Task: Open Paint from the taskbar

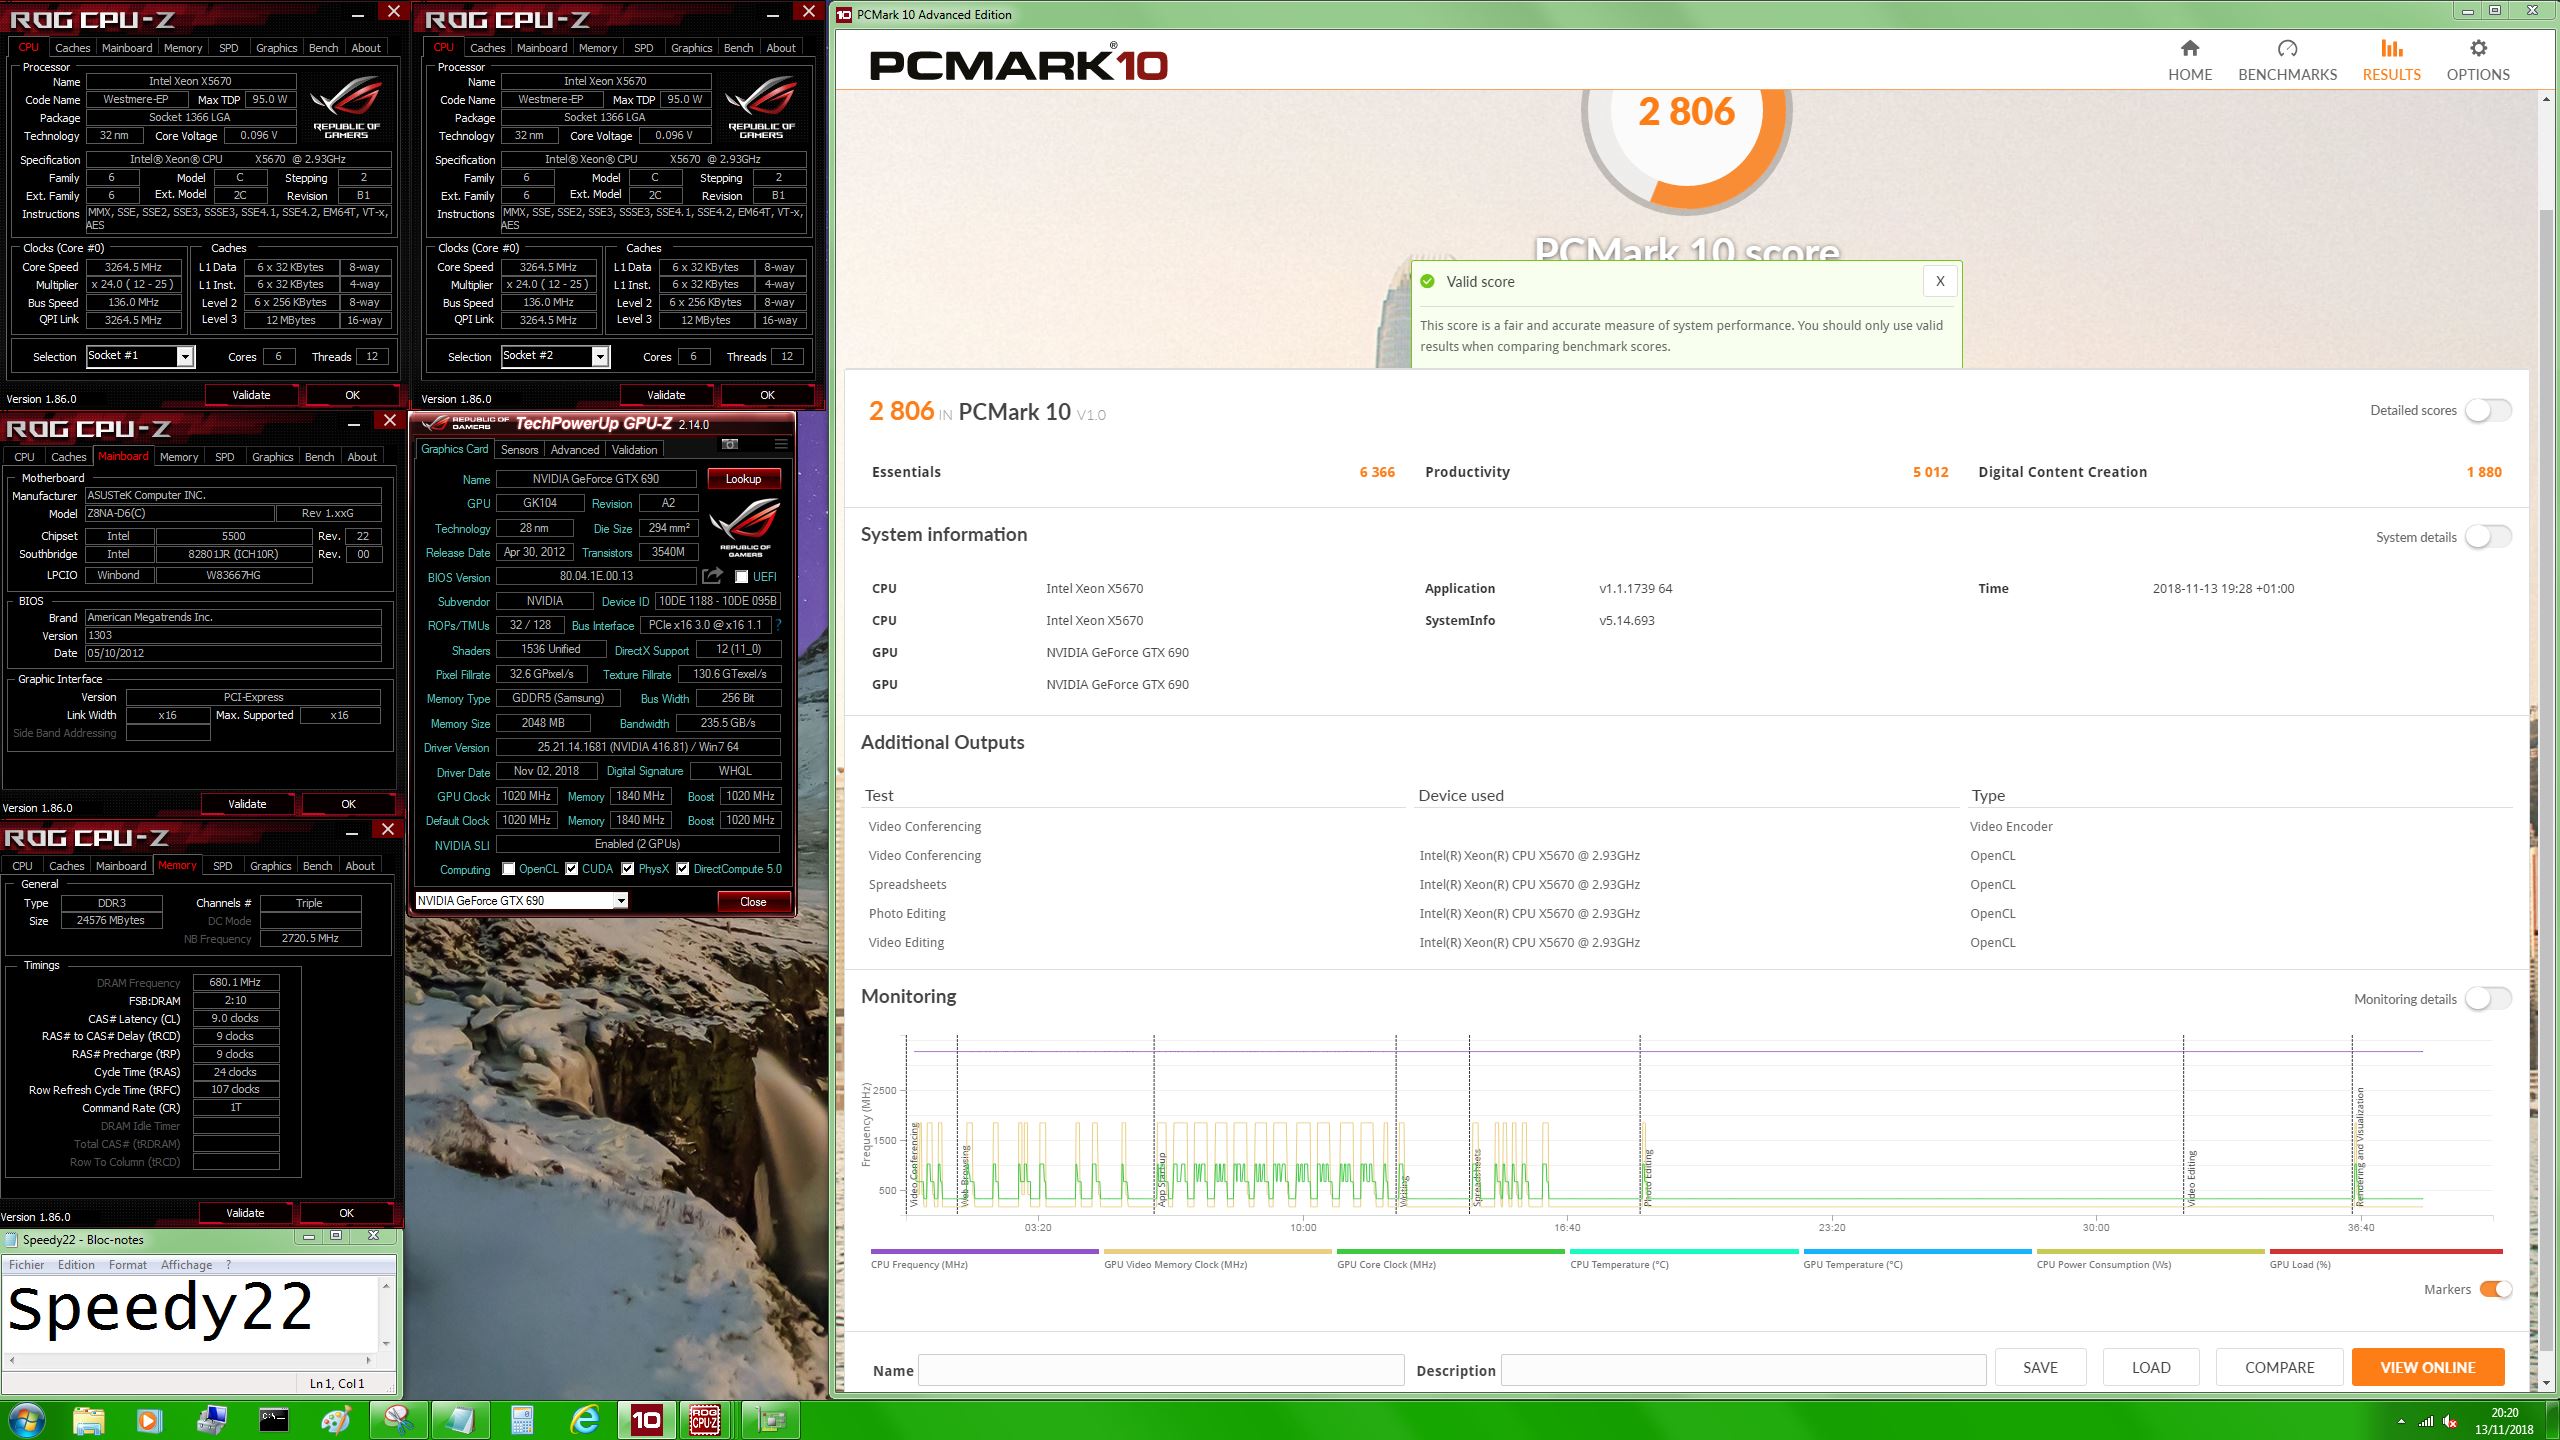Action: [x=335, y=1420]
